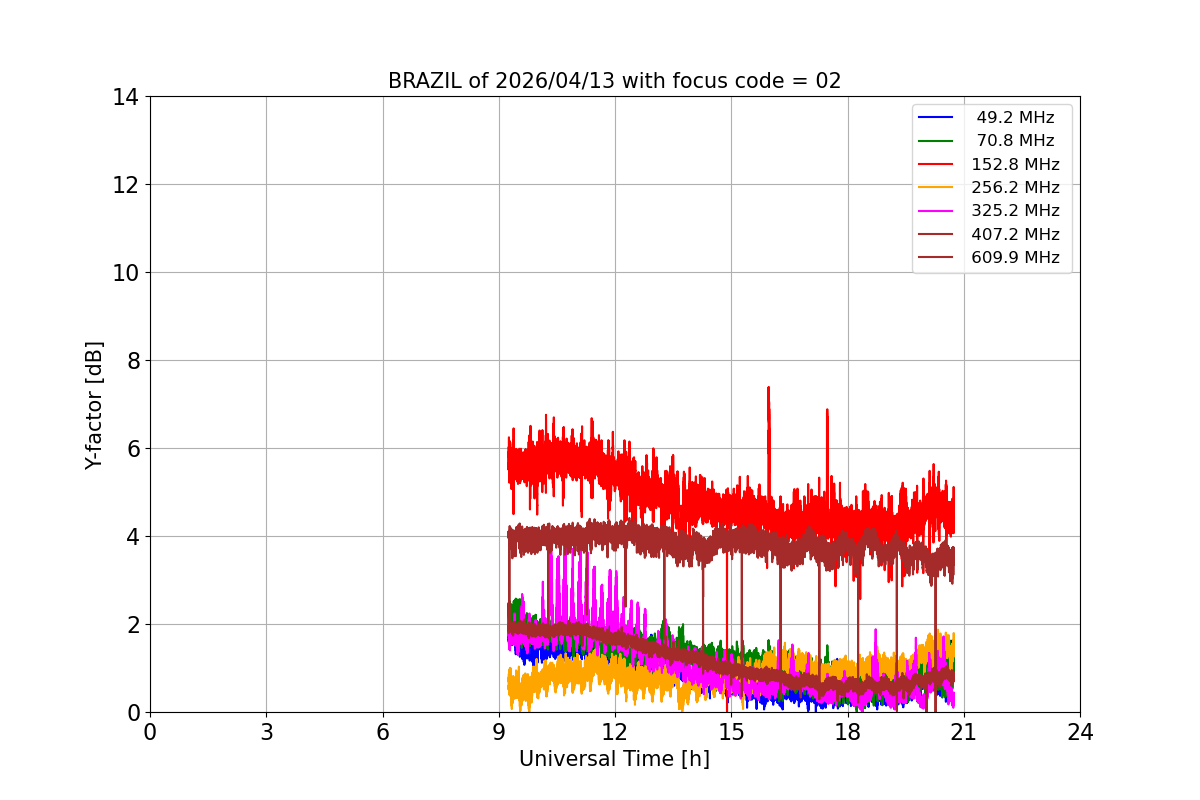Click the y-axis tick label '6'
1200x800 pixels.
(132, 449)
